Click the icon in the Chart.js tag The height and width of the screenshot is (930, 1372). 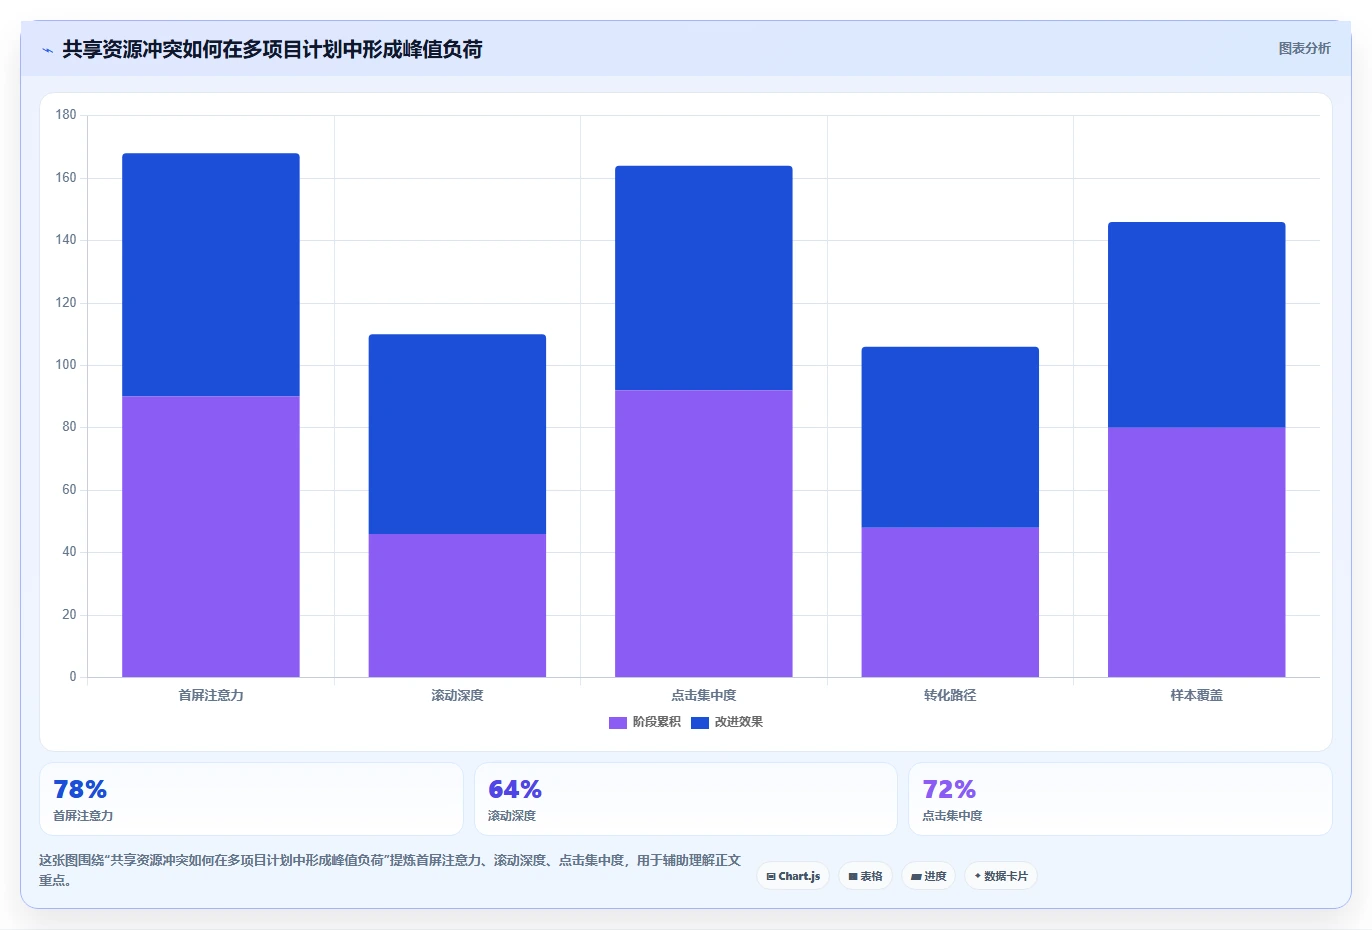(771, 877)
